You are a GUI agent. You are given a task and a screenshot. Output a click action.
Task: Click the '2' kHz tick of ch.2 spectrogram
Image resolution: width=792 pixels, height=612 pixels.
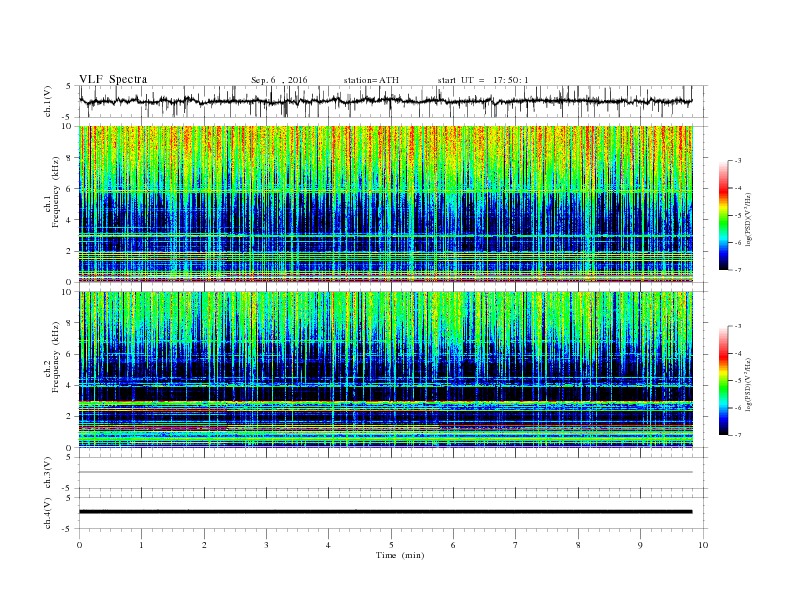pyautogui.click(x=70, y=417)
